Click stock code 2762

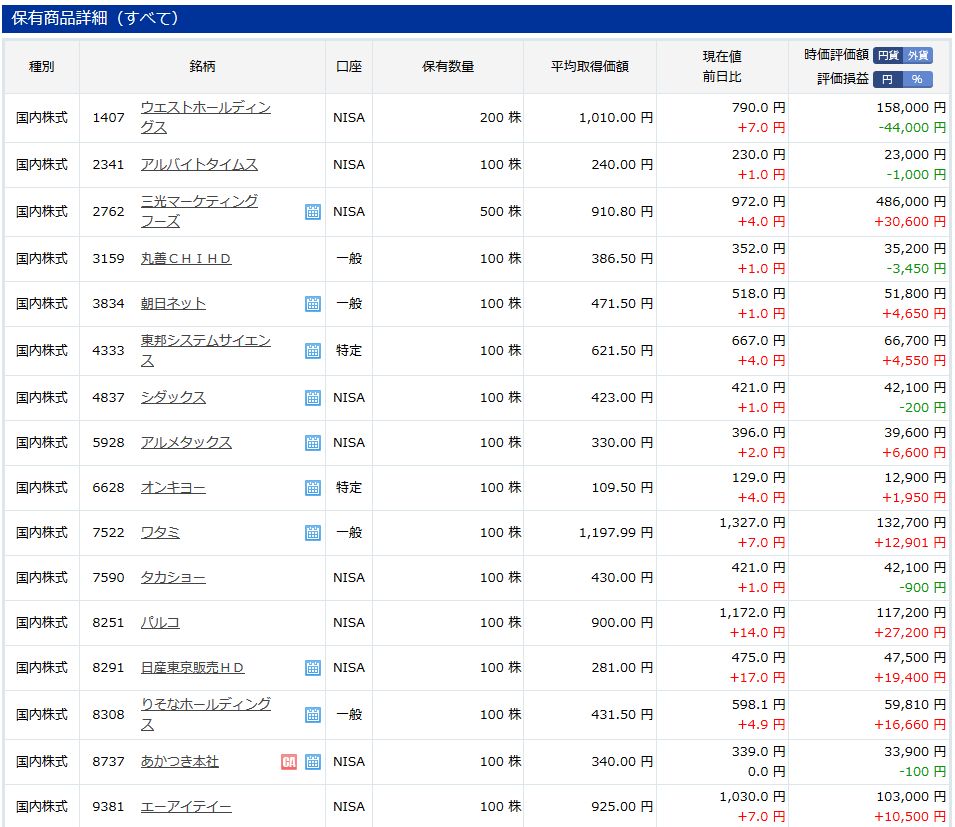[x=108, y=211]
